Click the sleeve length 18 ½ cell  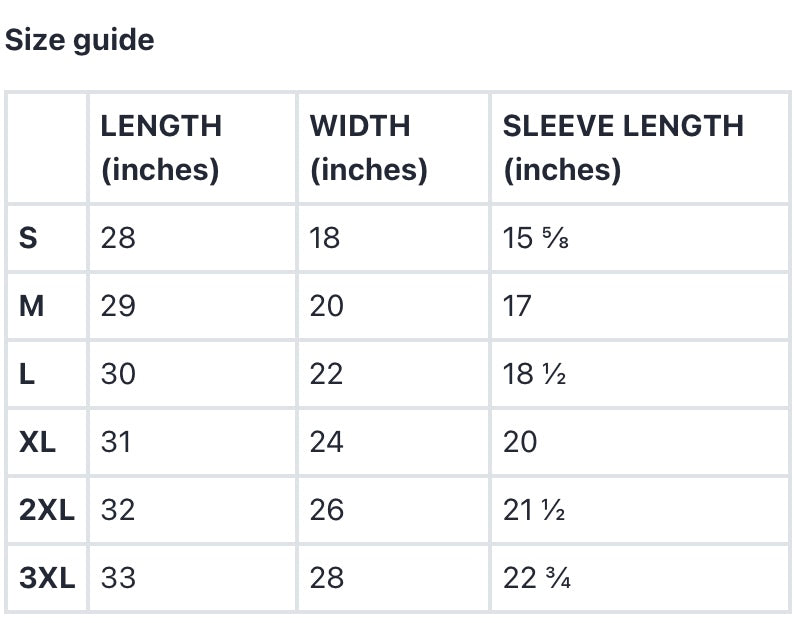point(535,374)
